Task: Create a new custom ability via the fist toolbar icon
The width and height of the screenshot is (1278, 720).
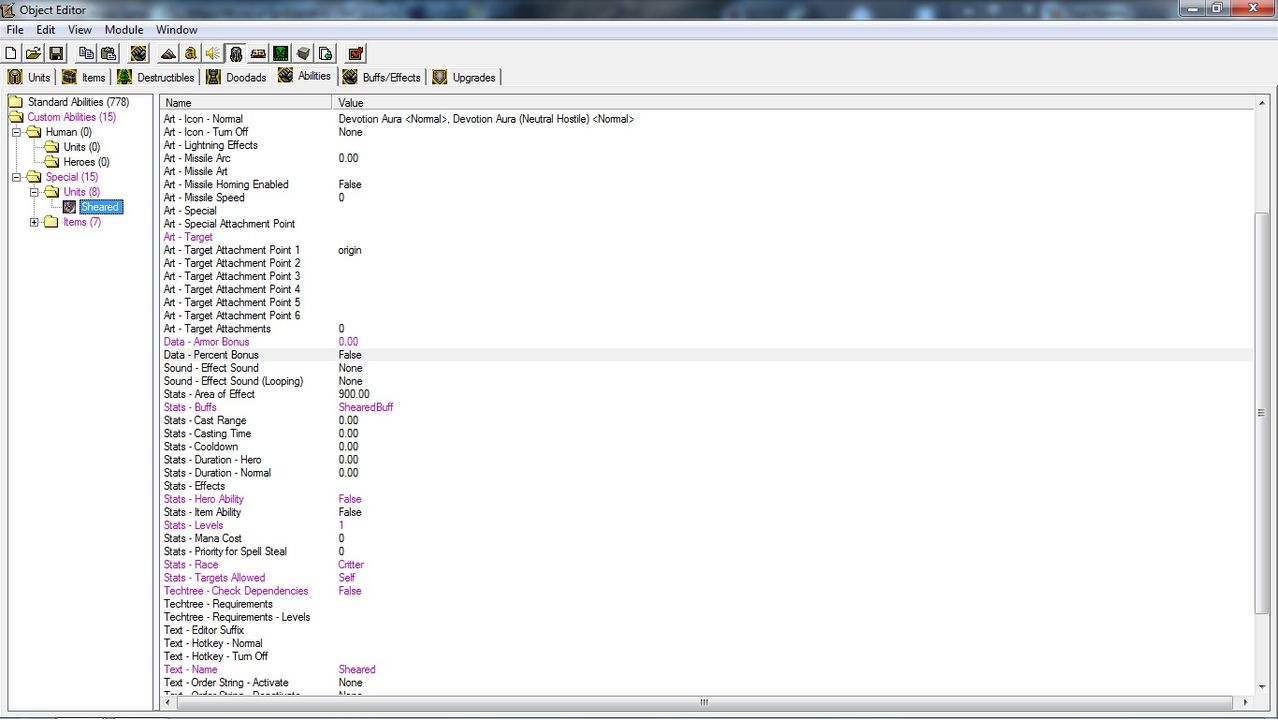Action: pyautogui.click(x=139, y=53)
